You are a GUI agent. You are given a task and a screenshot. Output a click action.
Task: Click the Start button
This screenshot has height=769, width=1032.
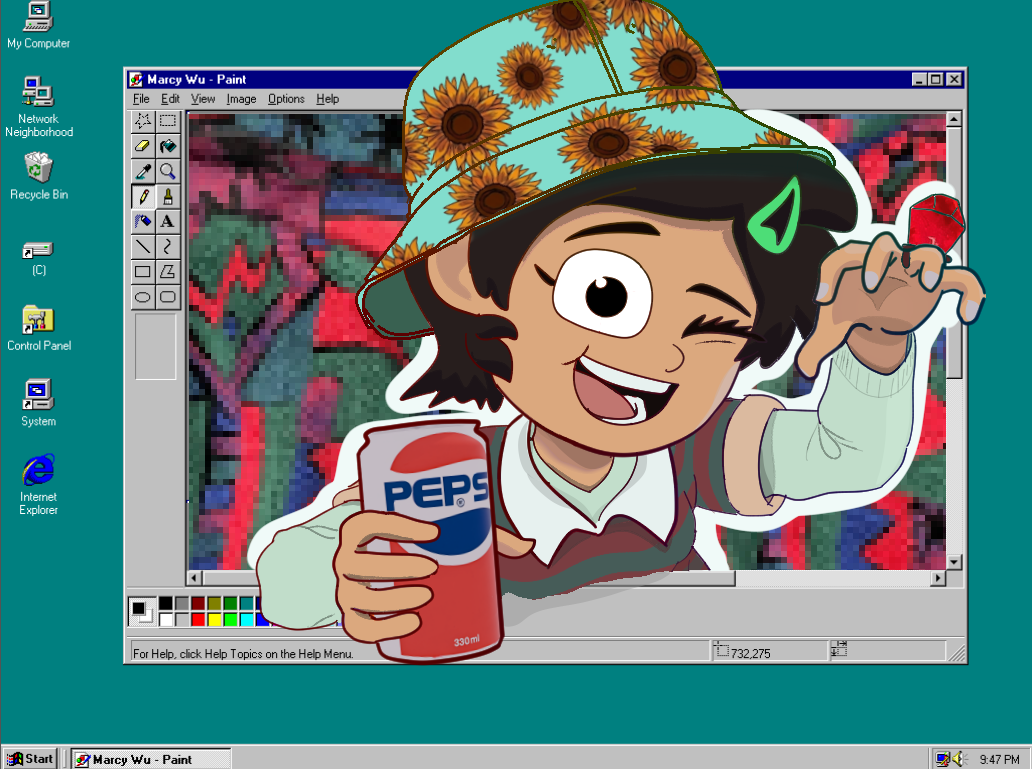pos(30,758)
